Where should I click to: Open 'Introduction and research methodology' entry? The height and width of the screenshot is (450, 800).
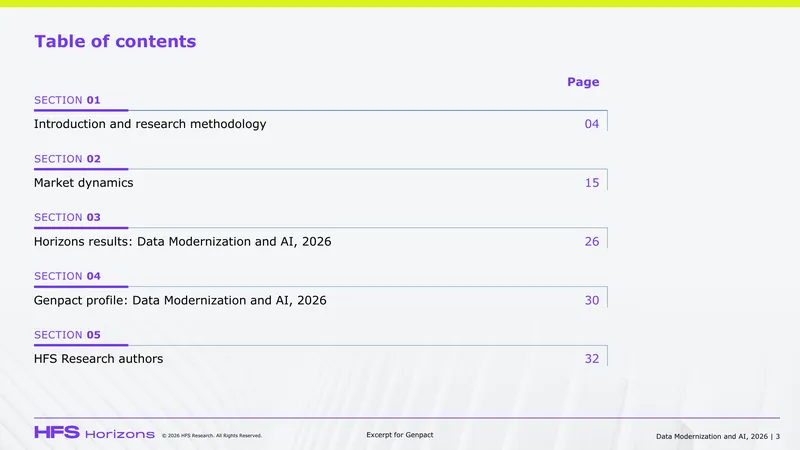click(x=150, y=124)
